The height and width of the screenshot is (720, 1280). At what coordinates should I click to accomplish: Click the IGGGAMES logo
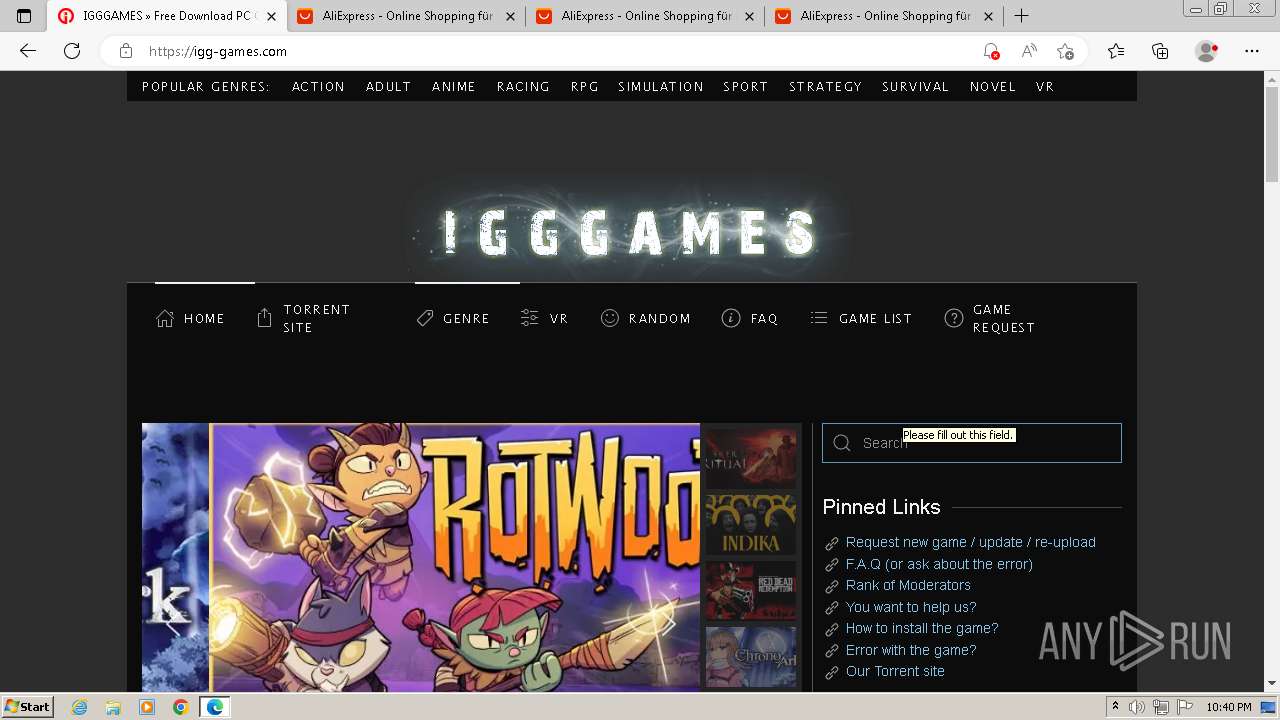[x=631, y=232]
